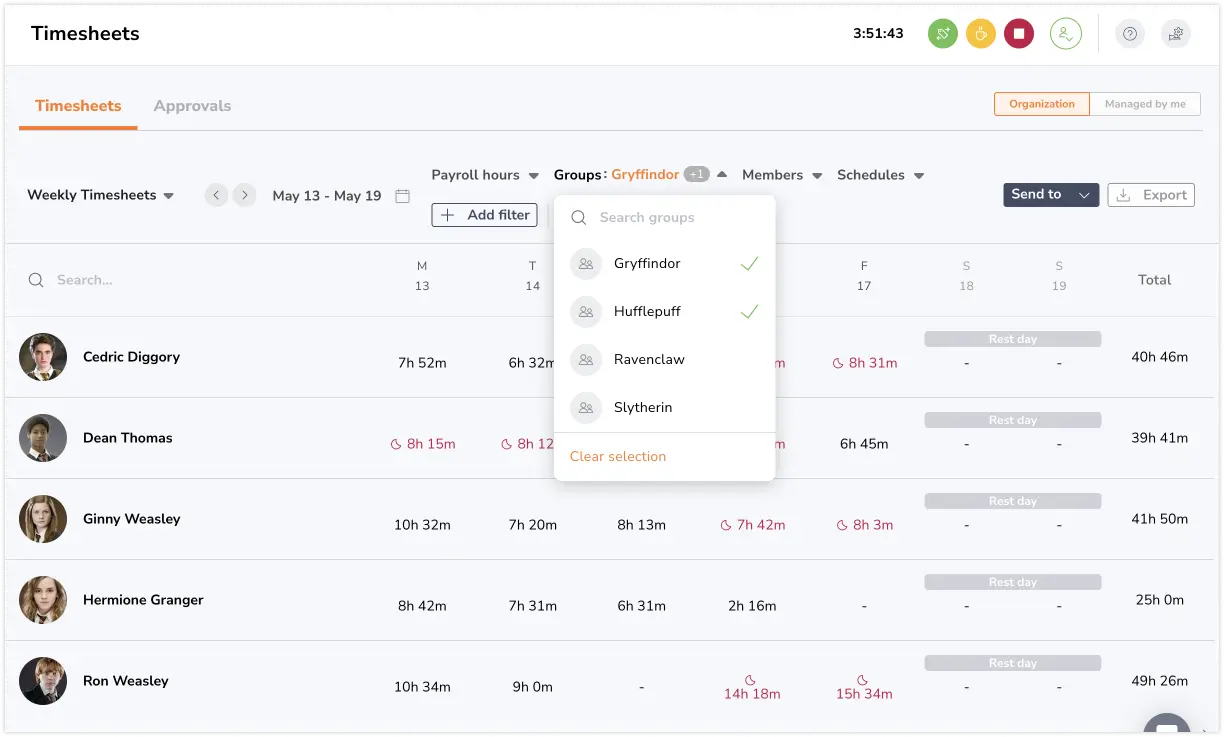Switch view to Managed by me
Viewport: 1224px width, 737px height.
click(1145, 103)
